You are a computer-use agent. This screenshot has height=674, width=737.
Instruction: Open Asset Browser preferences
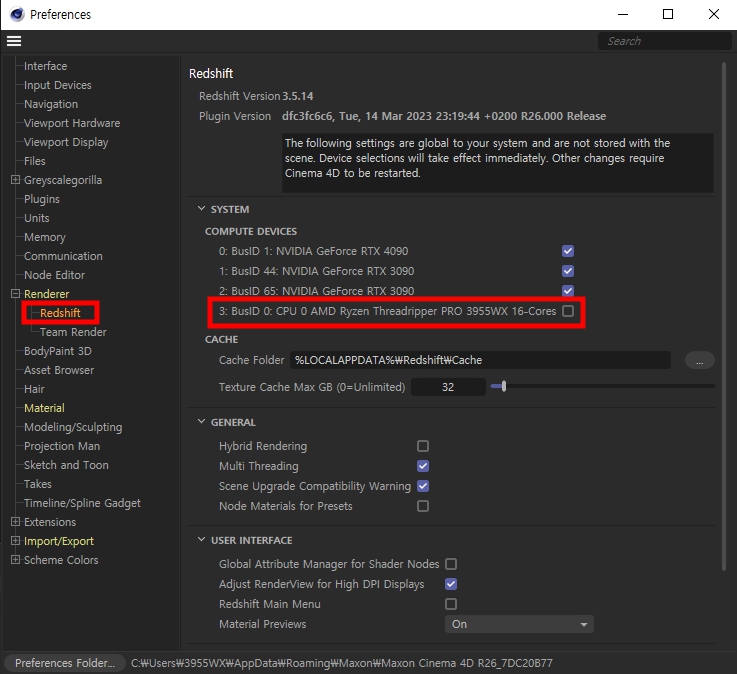pos(59,370)
